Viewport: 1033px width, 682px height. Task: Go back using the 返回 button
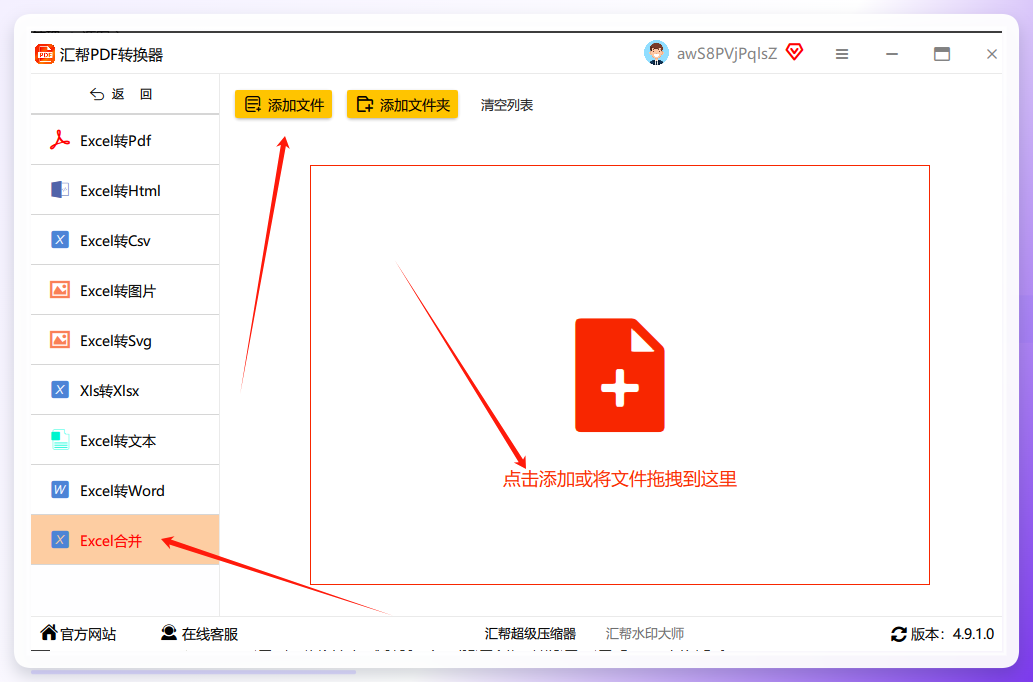point(122,94)
